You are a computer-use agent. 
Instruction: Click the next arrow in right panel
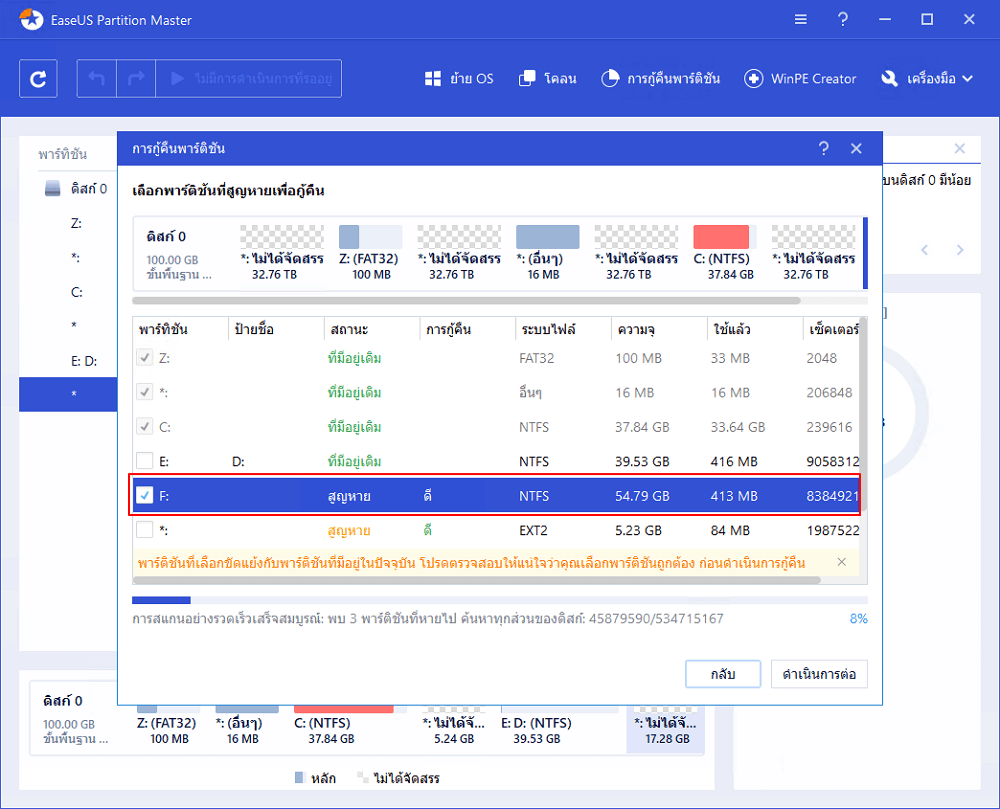tap(960, 250)
